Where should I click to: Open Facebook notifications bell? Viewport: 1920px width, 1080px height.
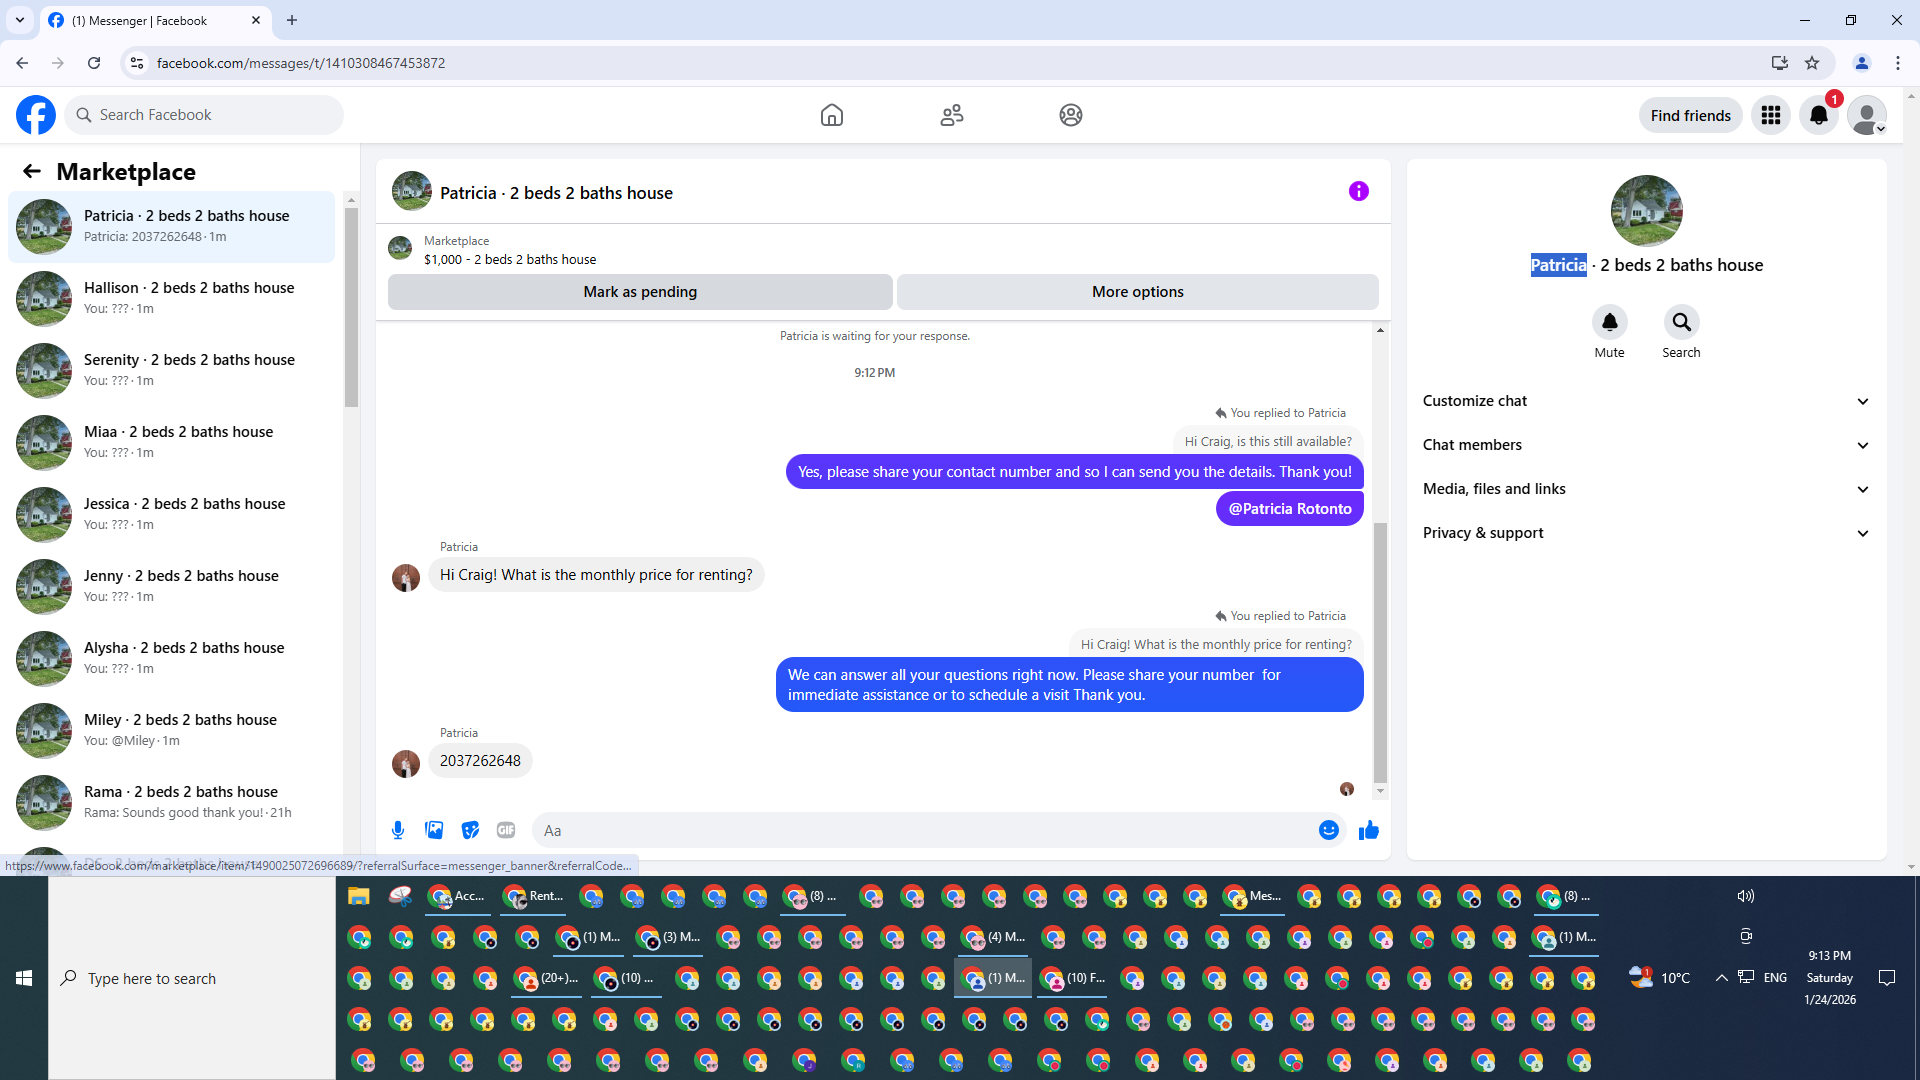pyautogui.click(x=1818, y=116)
